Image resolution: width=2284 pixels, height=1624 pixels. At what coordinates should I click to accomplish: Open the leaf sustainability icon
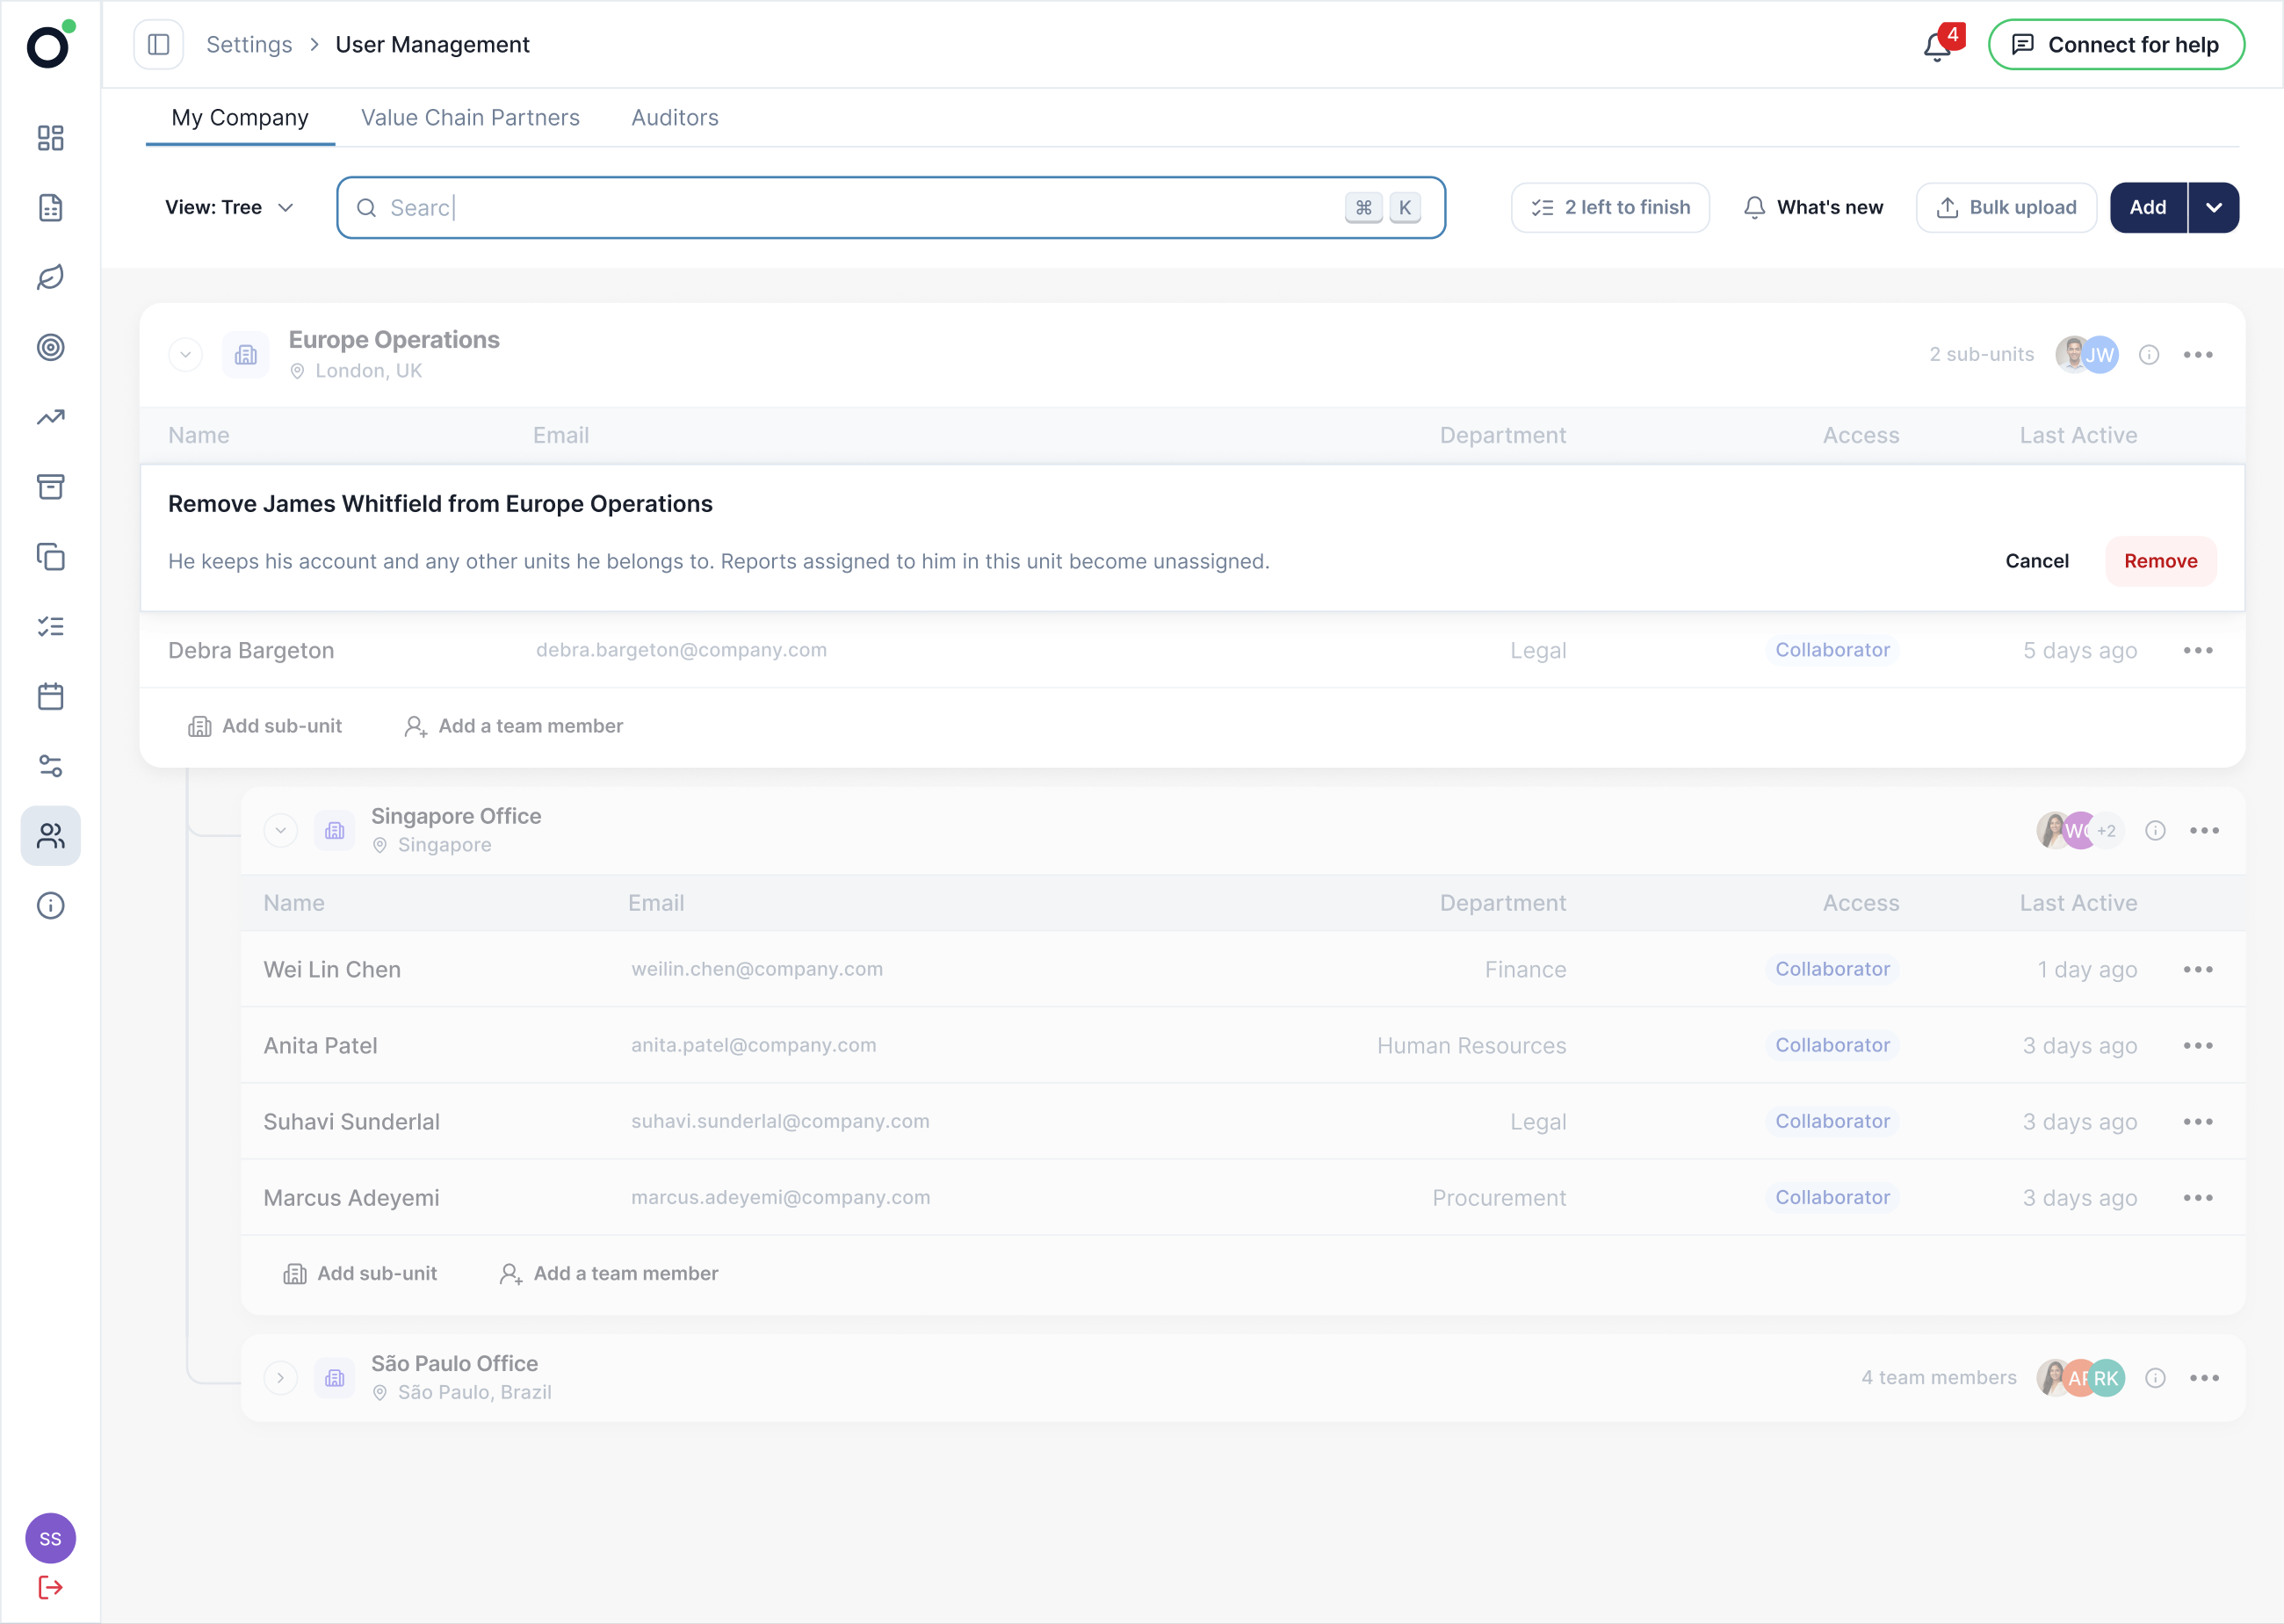coord(51,278)
